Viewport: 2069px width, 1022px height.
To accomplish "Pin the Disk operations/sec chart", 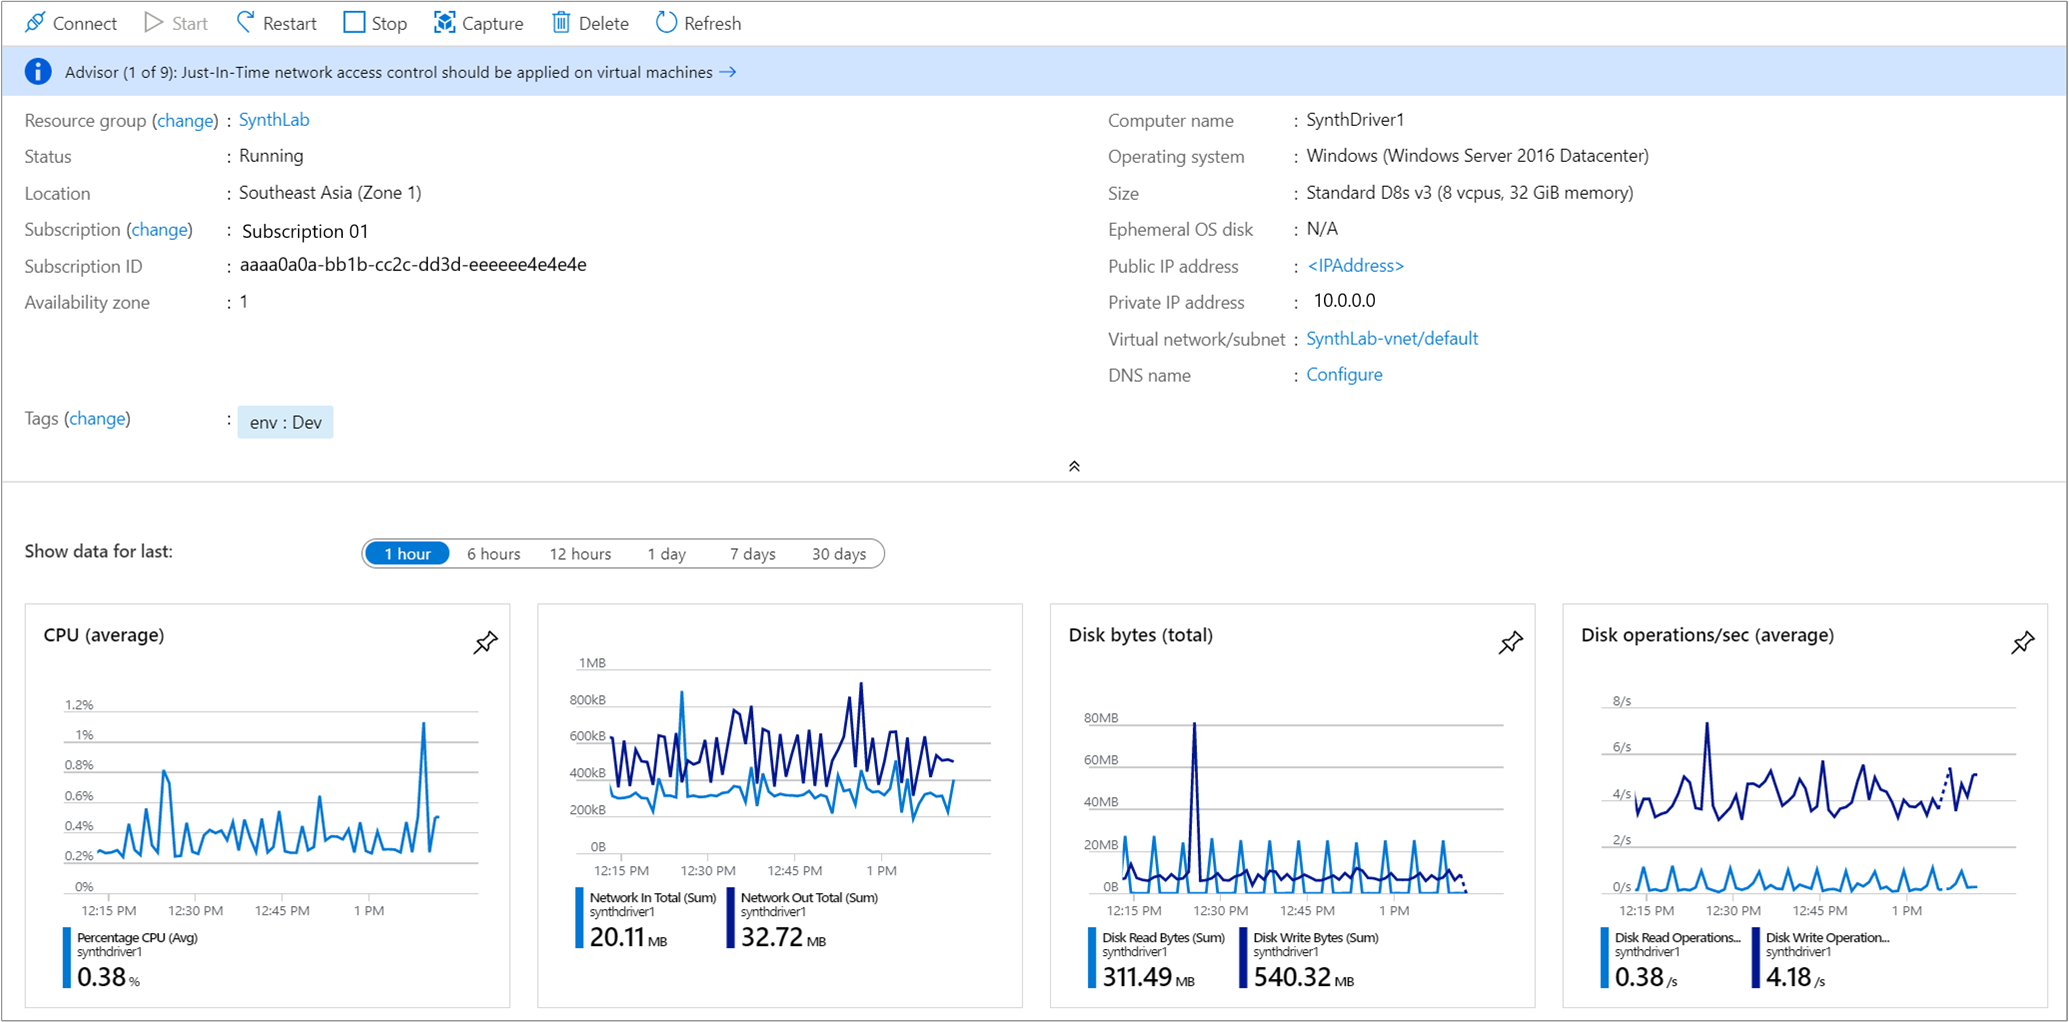I will [x=2023, y=642].
